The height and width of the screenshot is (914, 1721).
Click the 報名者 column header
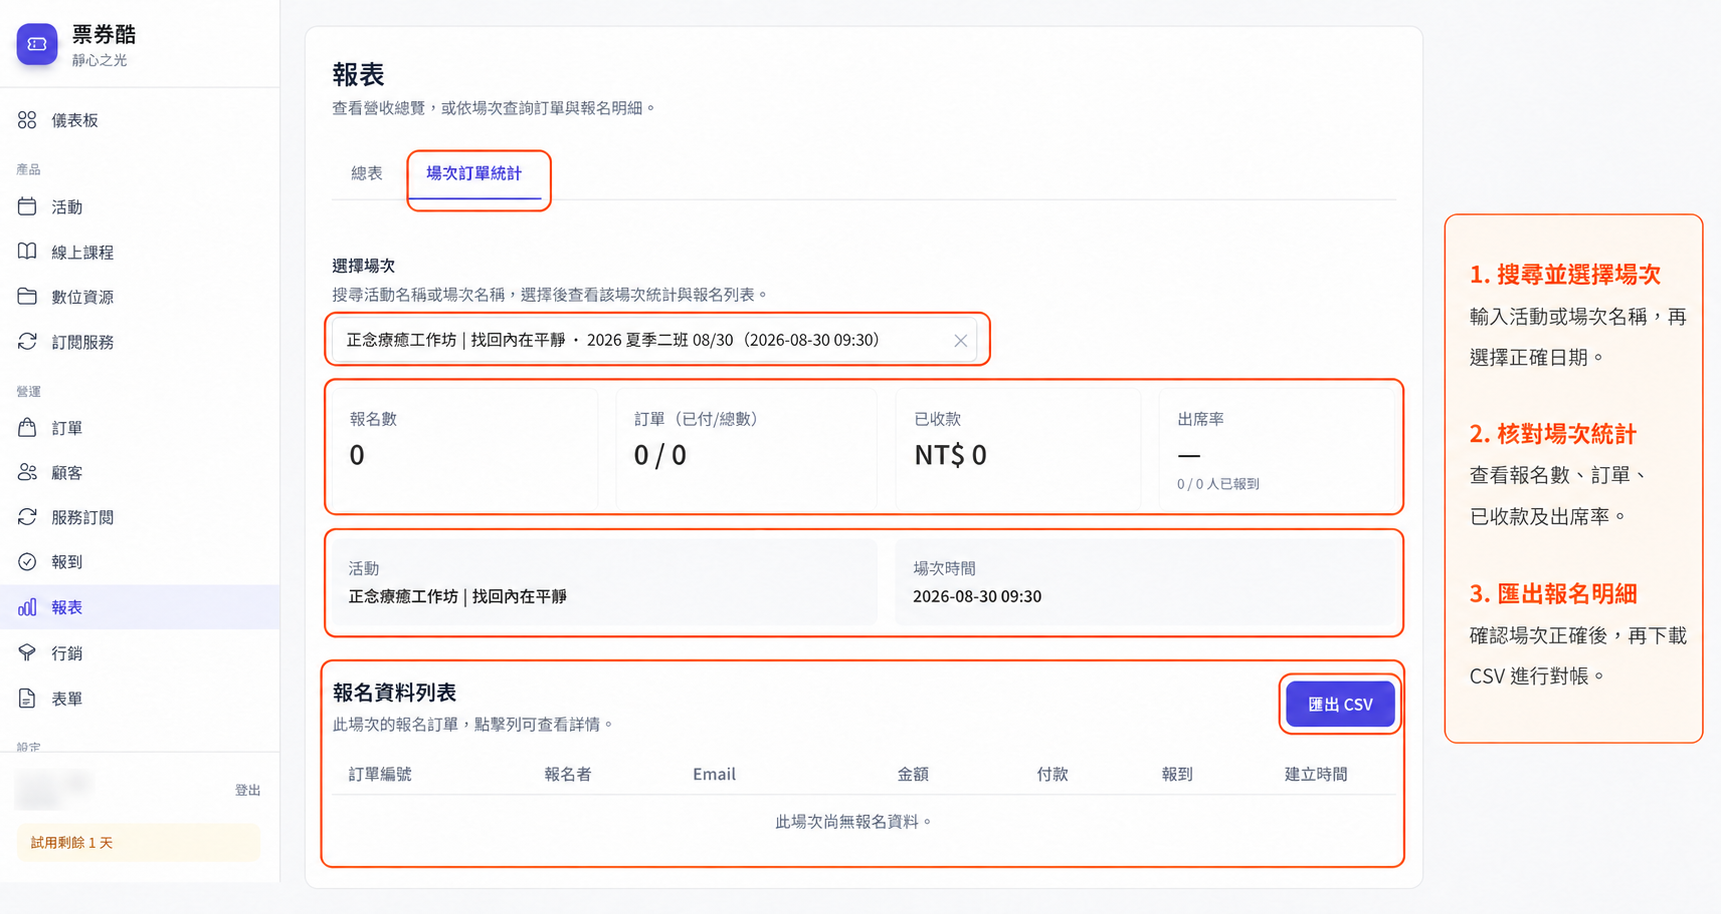[x=568, y=774]
